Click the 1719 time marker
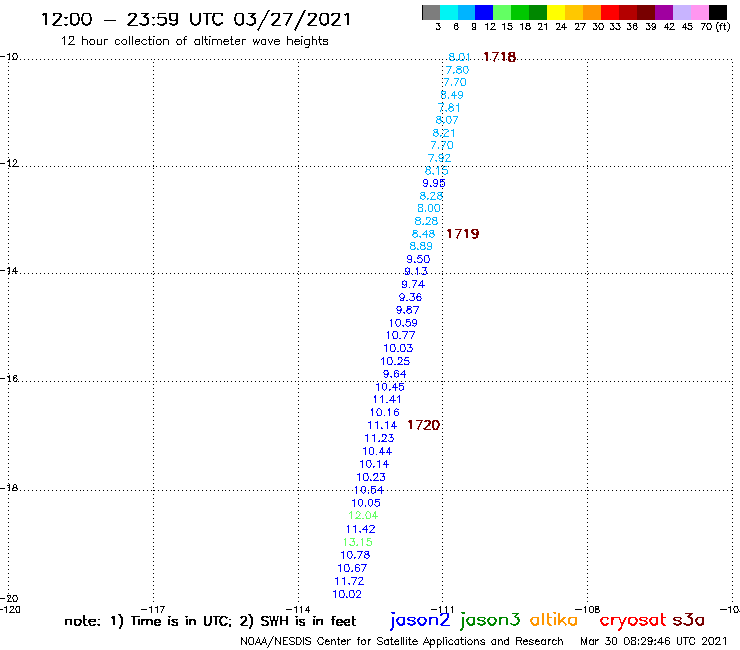This screenshot has width=740, height=650. coord(462,234)
